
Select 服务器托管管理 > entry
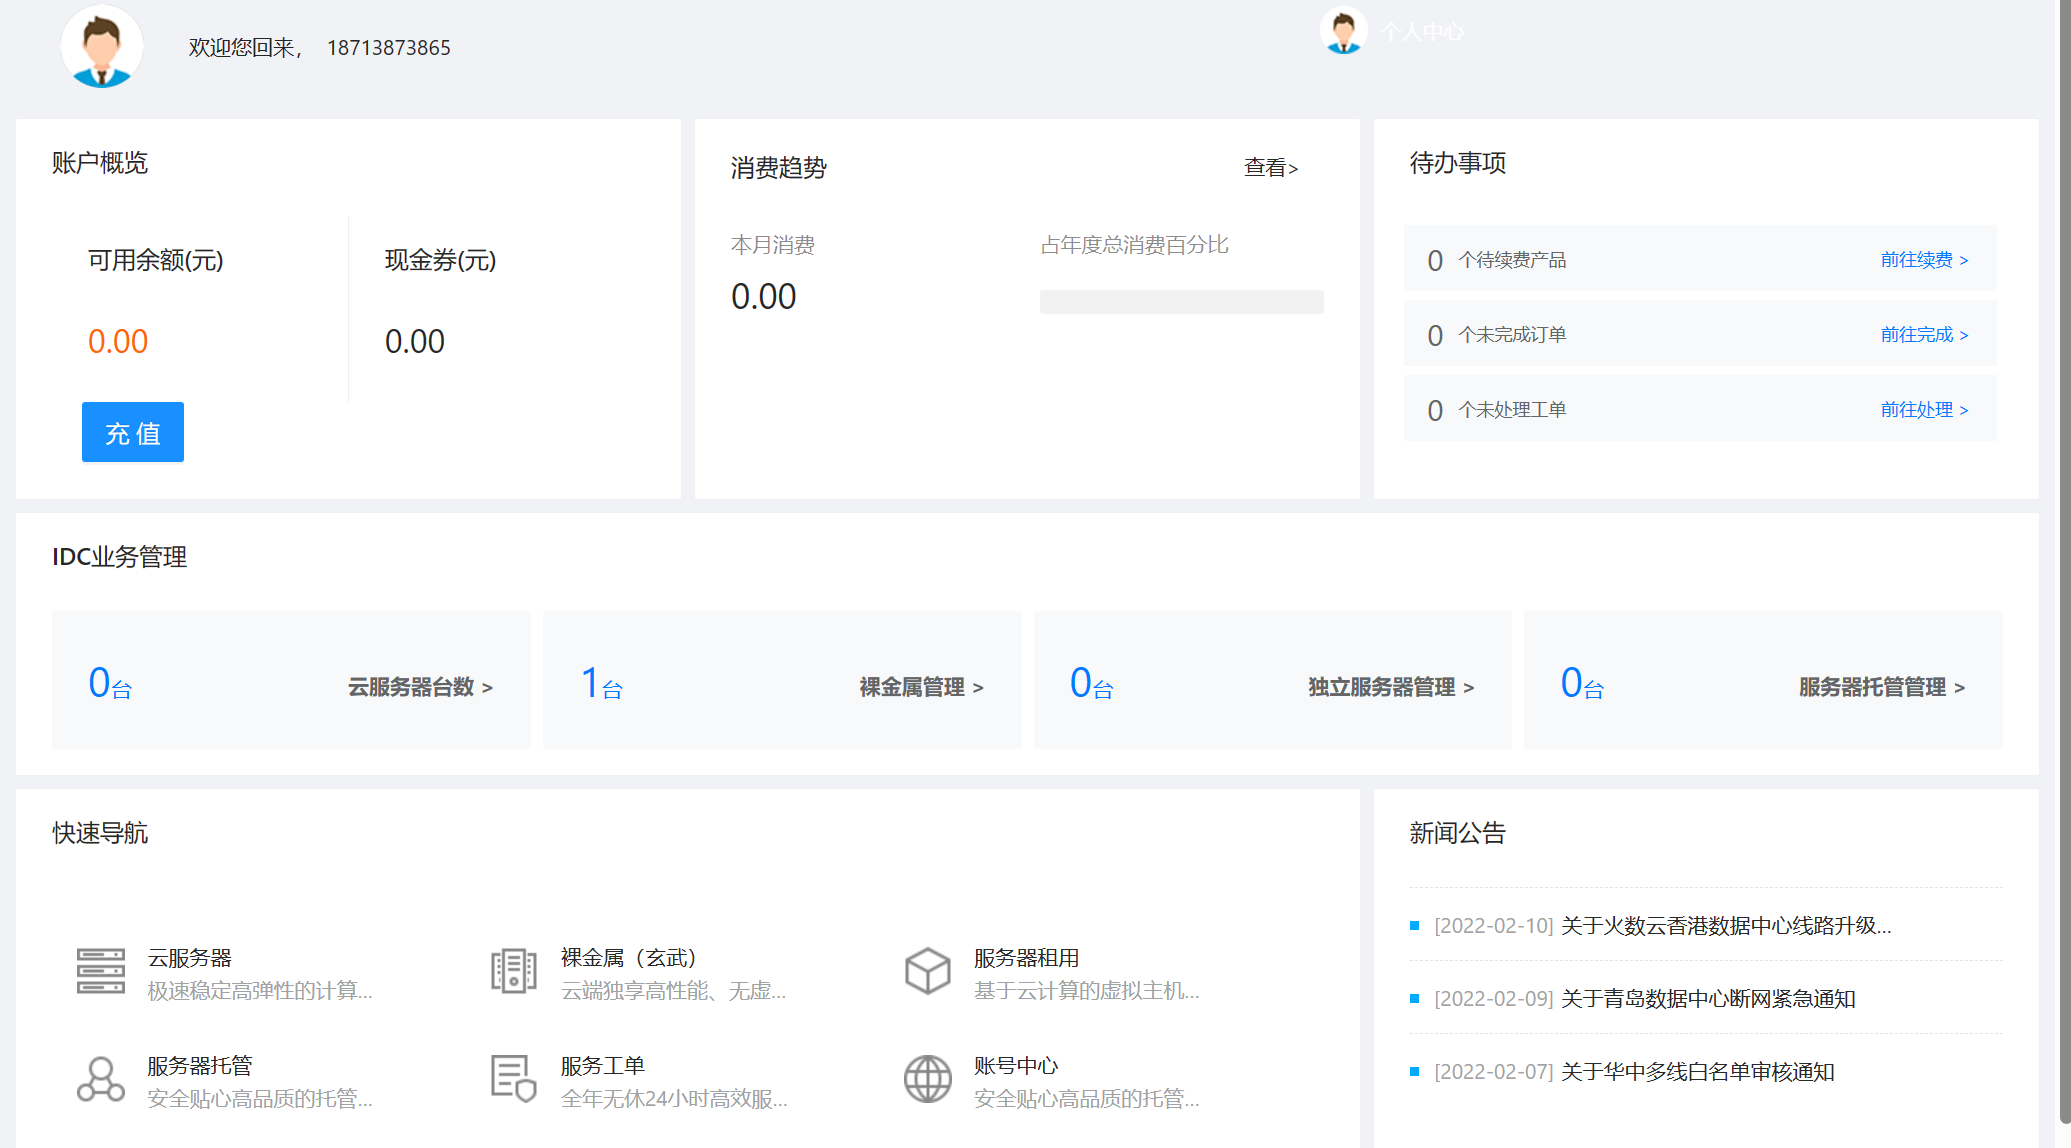point(1881,687)
